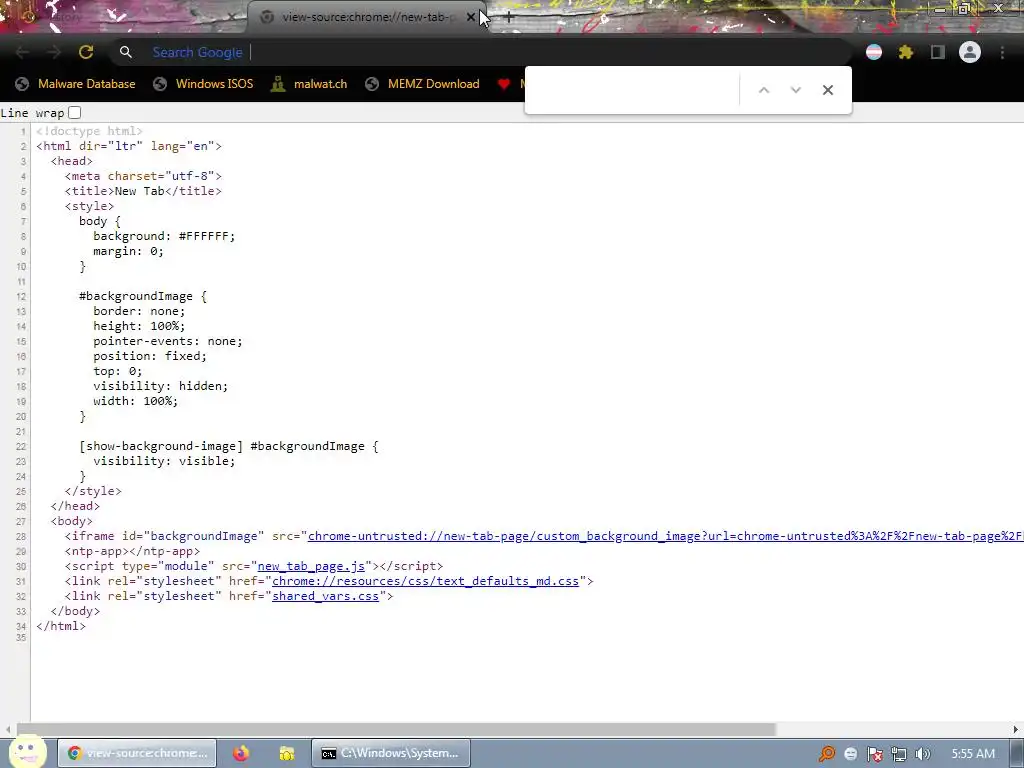Toggle the Line wrap checkbox
Image resolution: width=1024 pixels, height=768 pixels.
pos(75,112)
